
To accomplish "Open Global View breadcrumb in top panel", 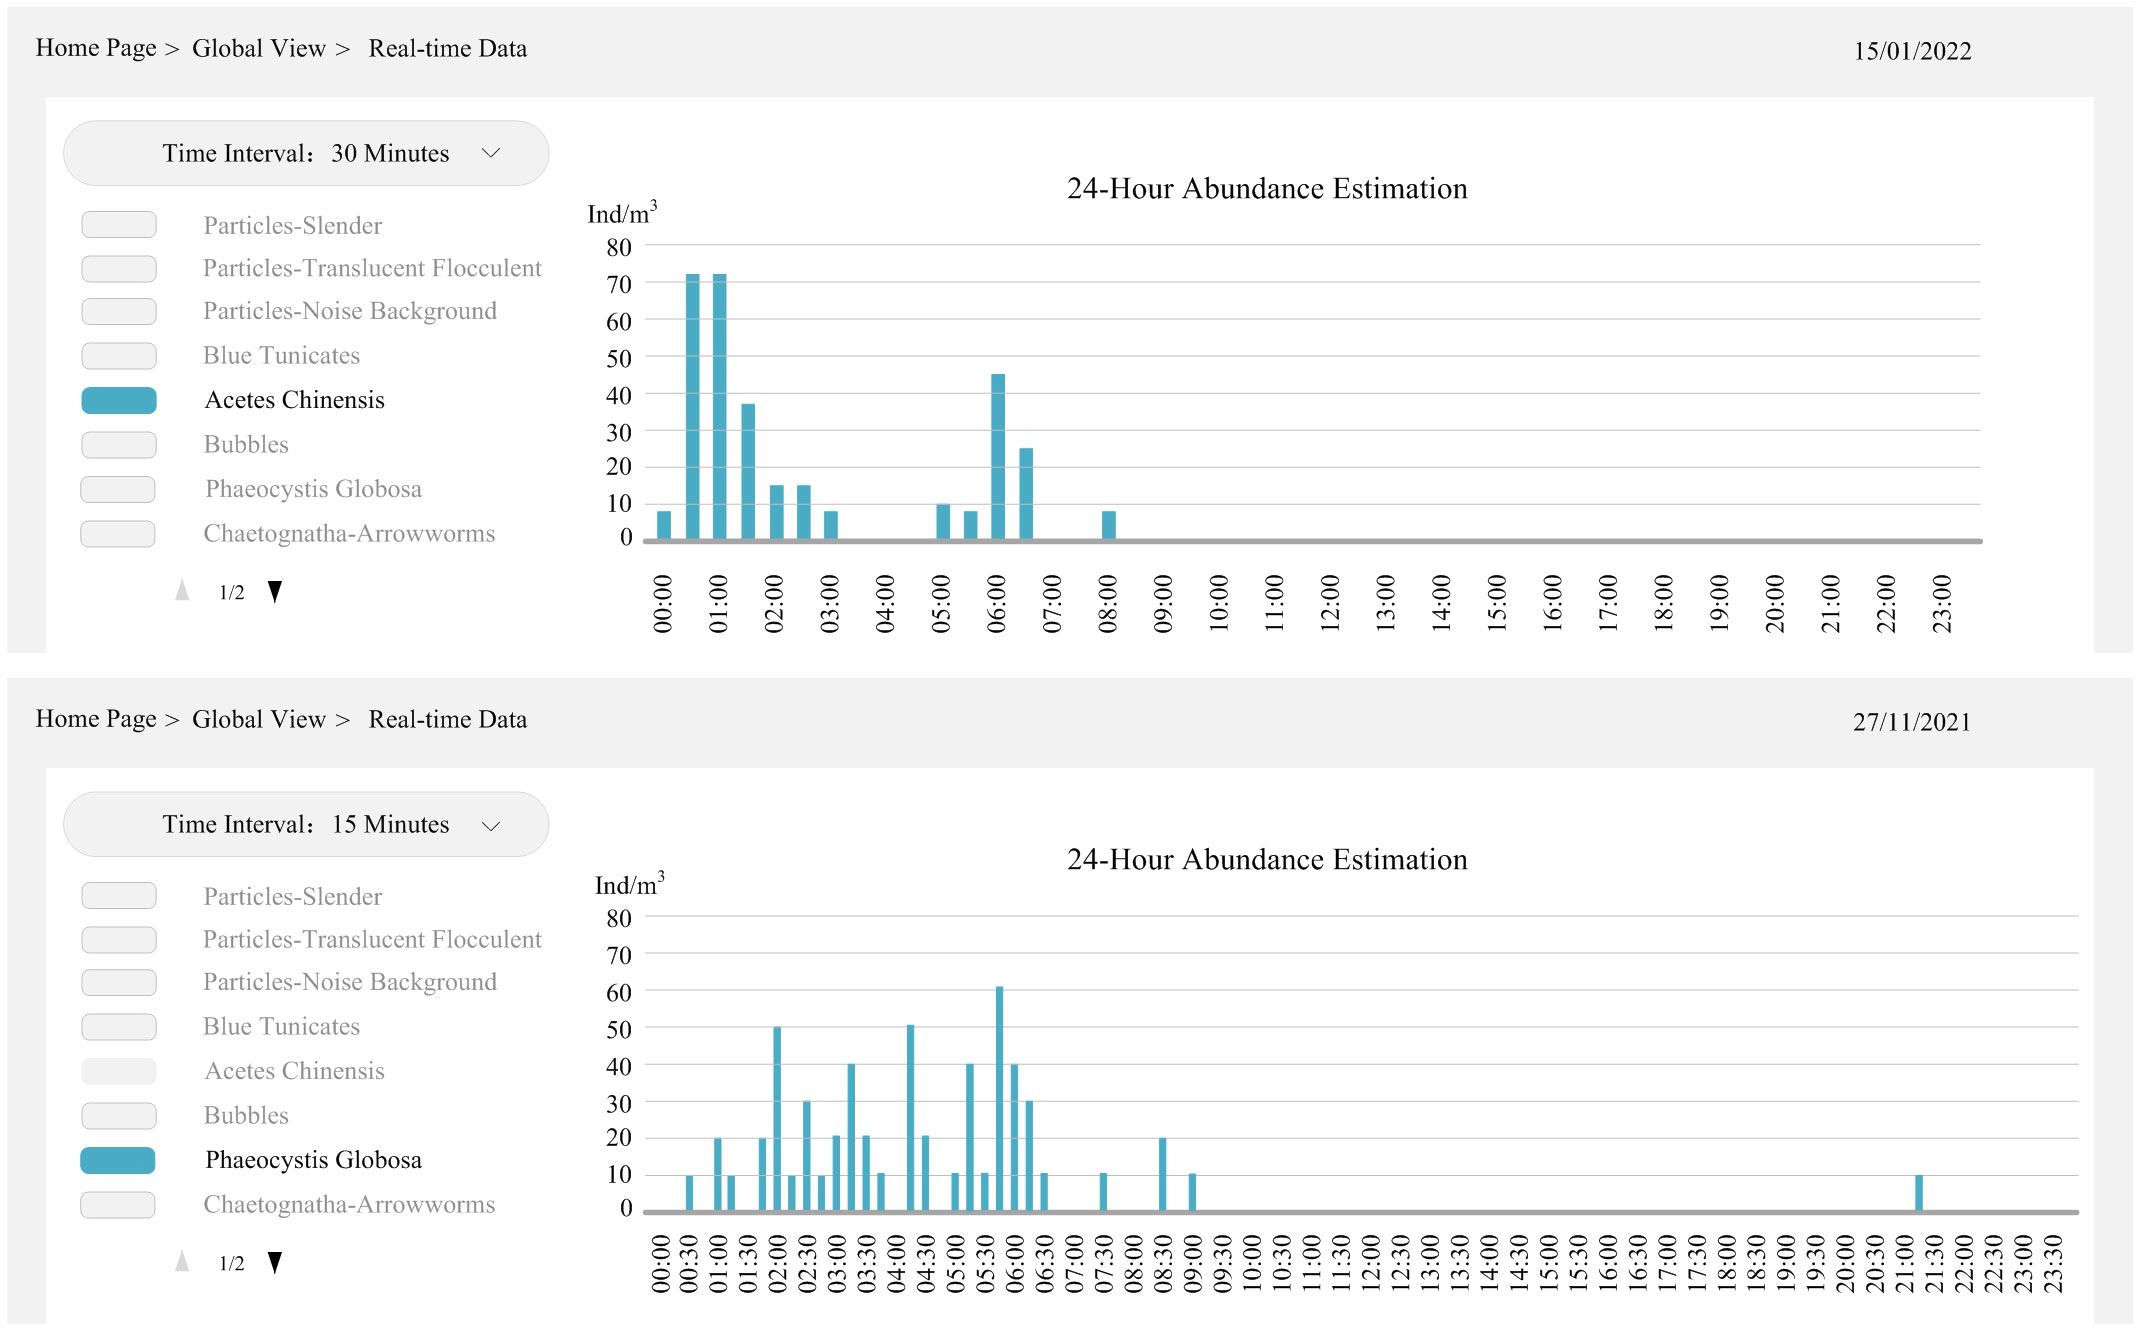I will (x=259, y=48).
